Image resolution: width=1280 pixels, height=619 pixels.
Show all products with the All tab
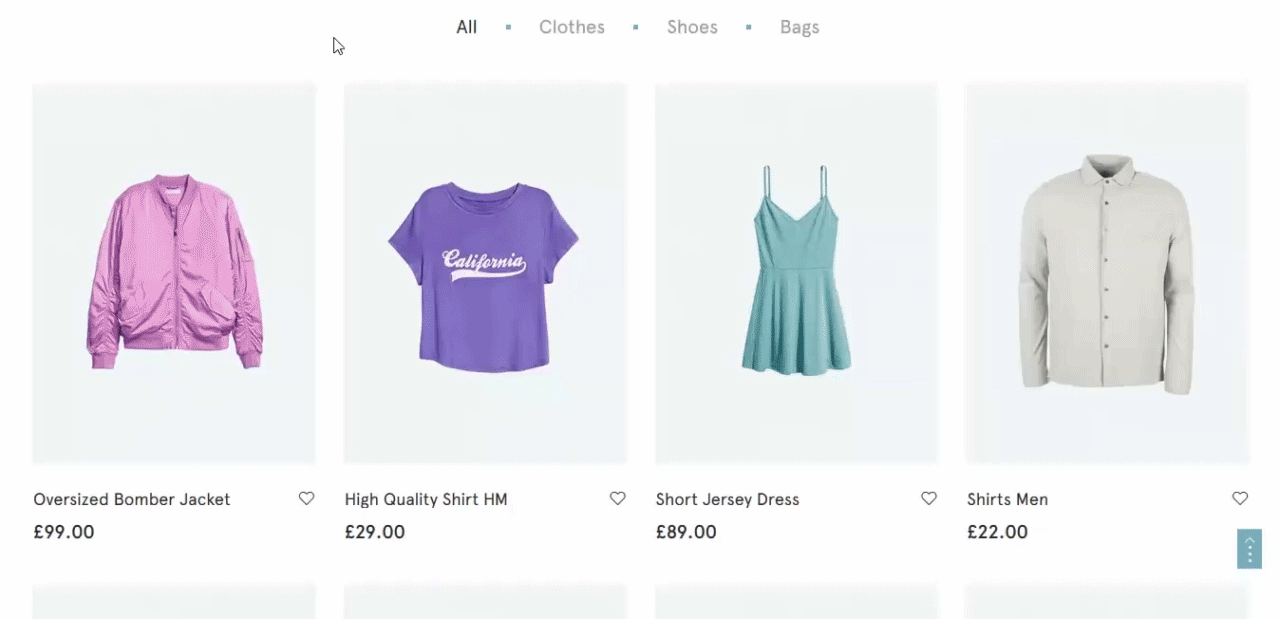(466, 27)
